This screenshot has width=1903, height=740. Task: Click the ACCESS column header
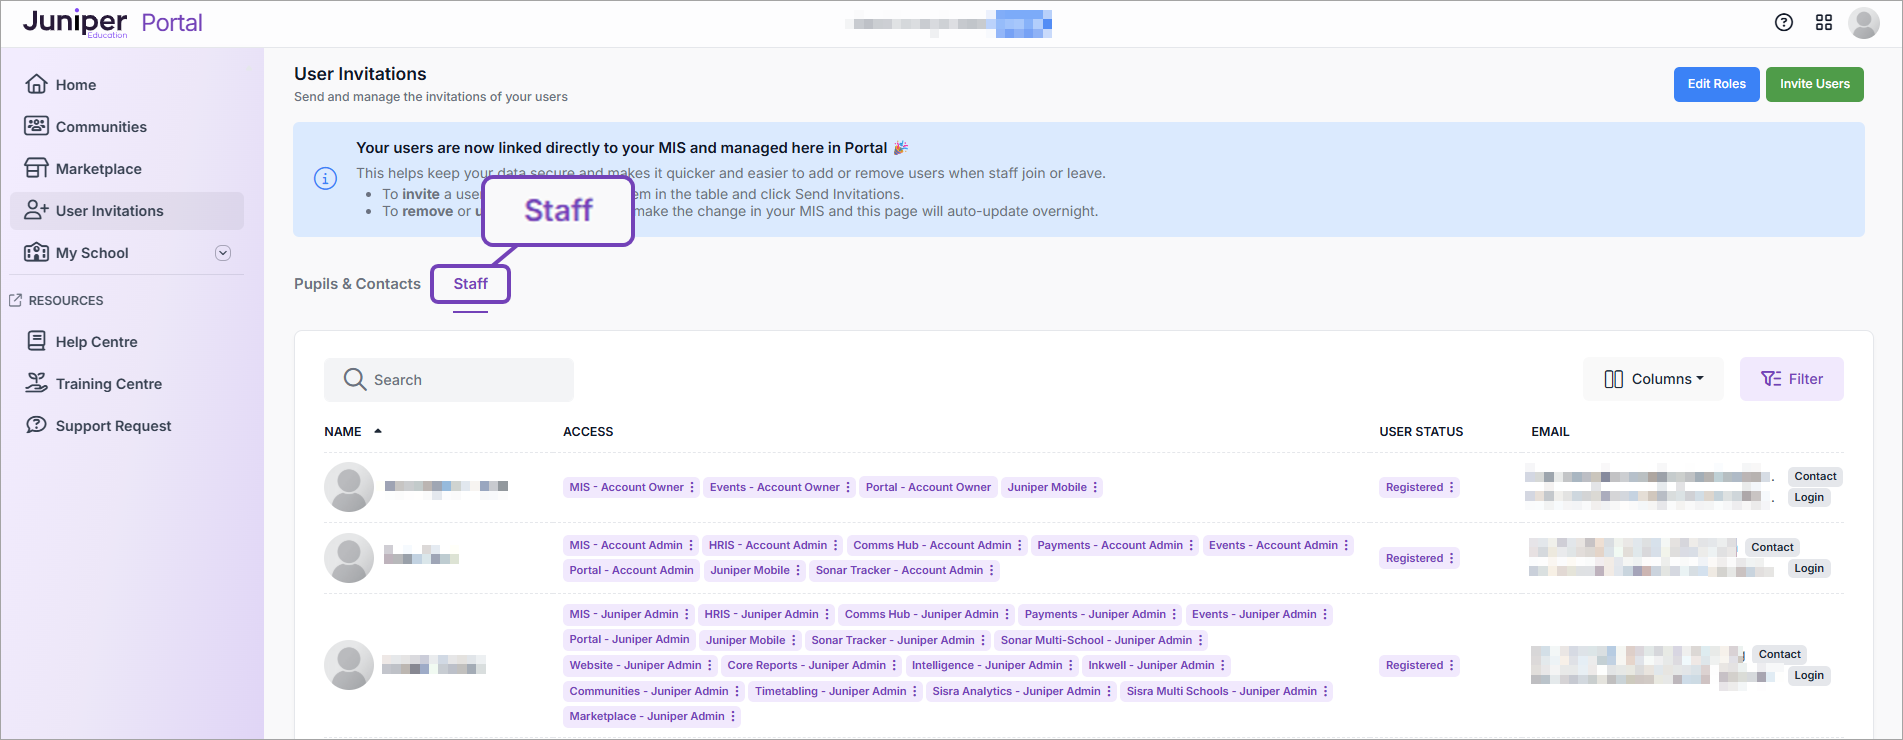click(588, 432)
